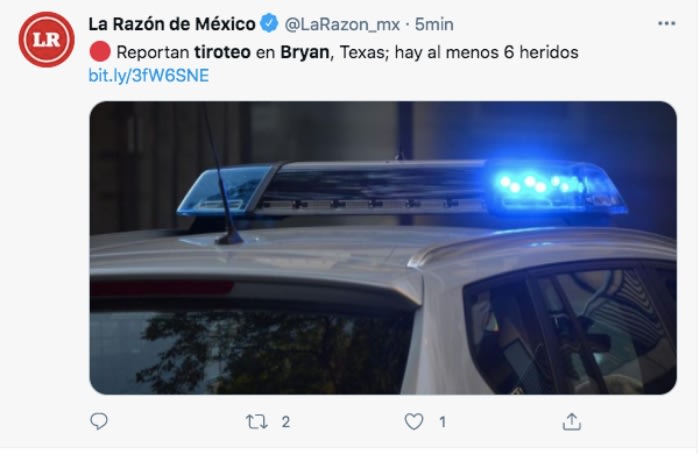Screen dimensions: 700x454
Task: Click the red circle emoji in tweet
Action: coord(100,51)
